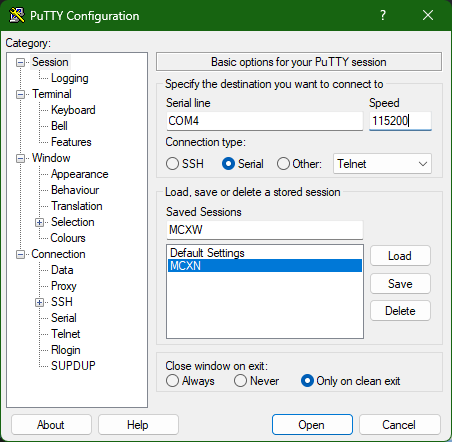This screenshot has width=452, height=442.
Task: Select the Other connection type radio
Action: (x=283, y=164)
